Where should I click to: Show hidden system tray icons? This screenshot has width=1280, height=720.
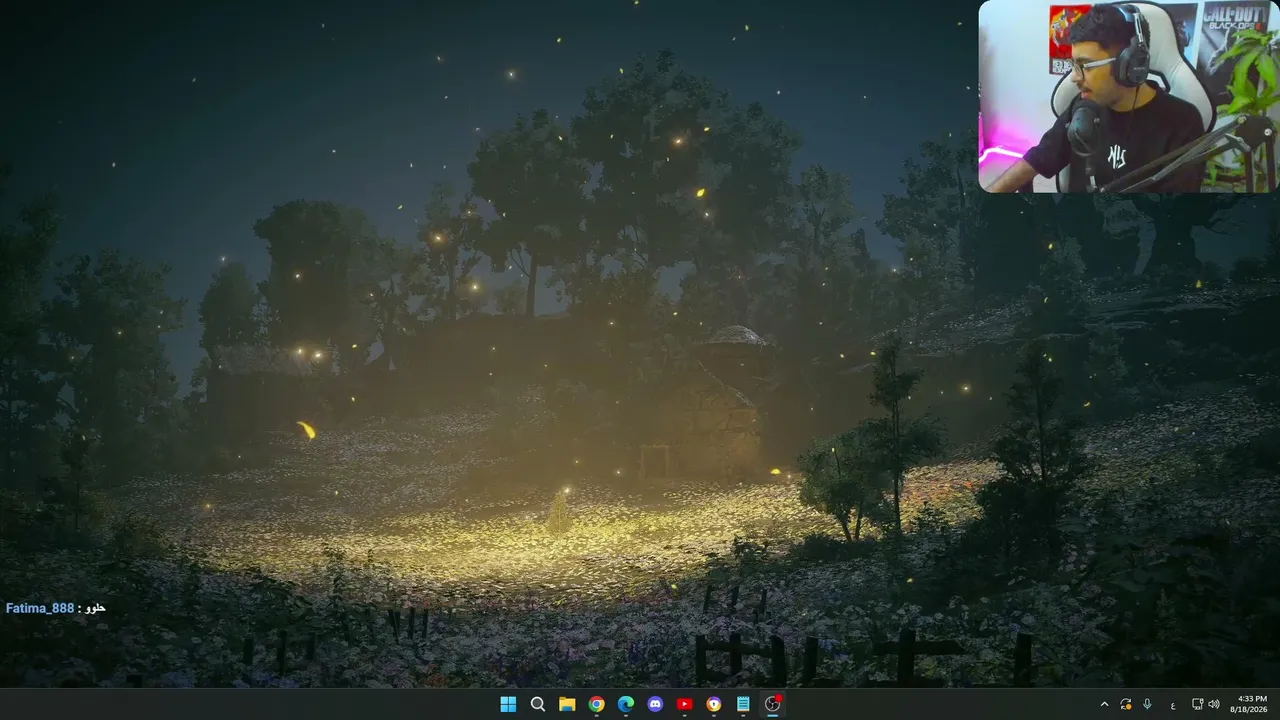pos(1104,704)
